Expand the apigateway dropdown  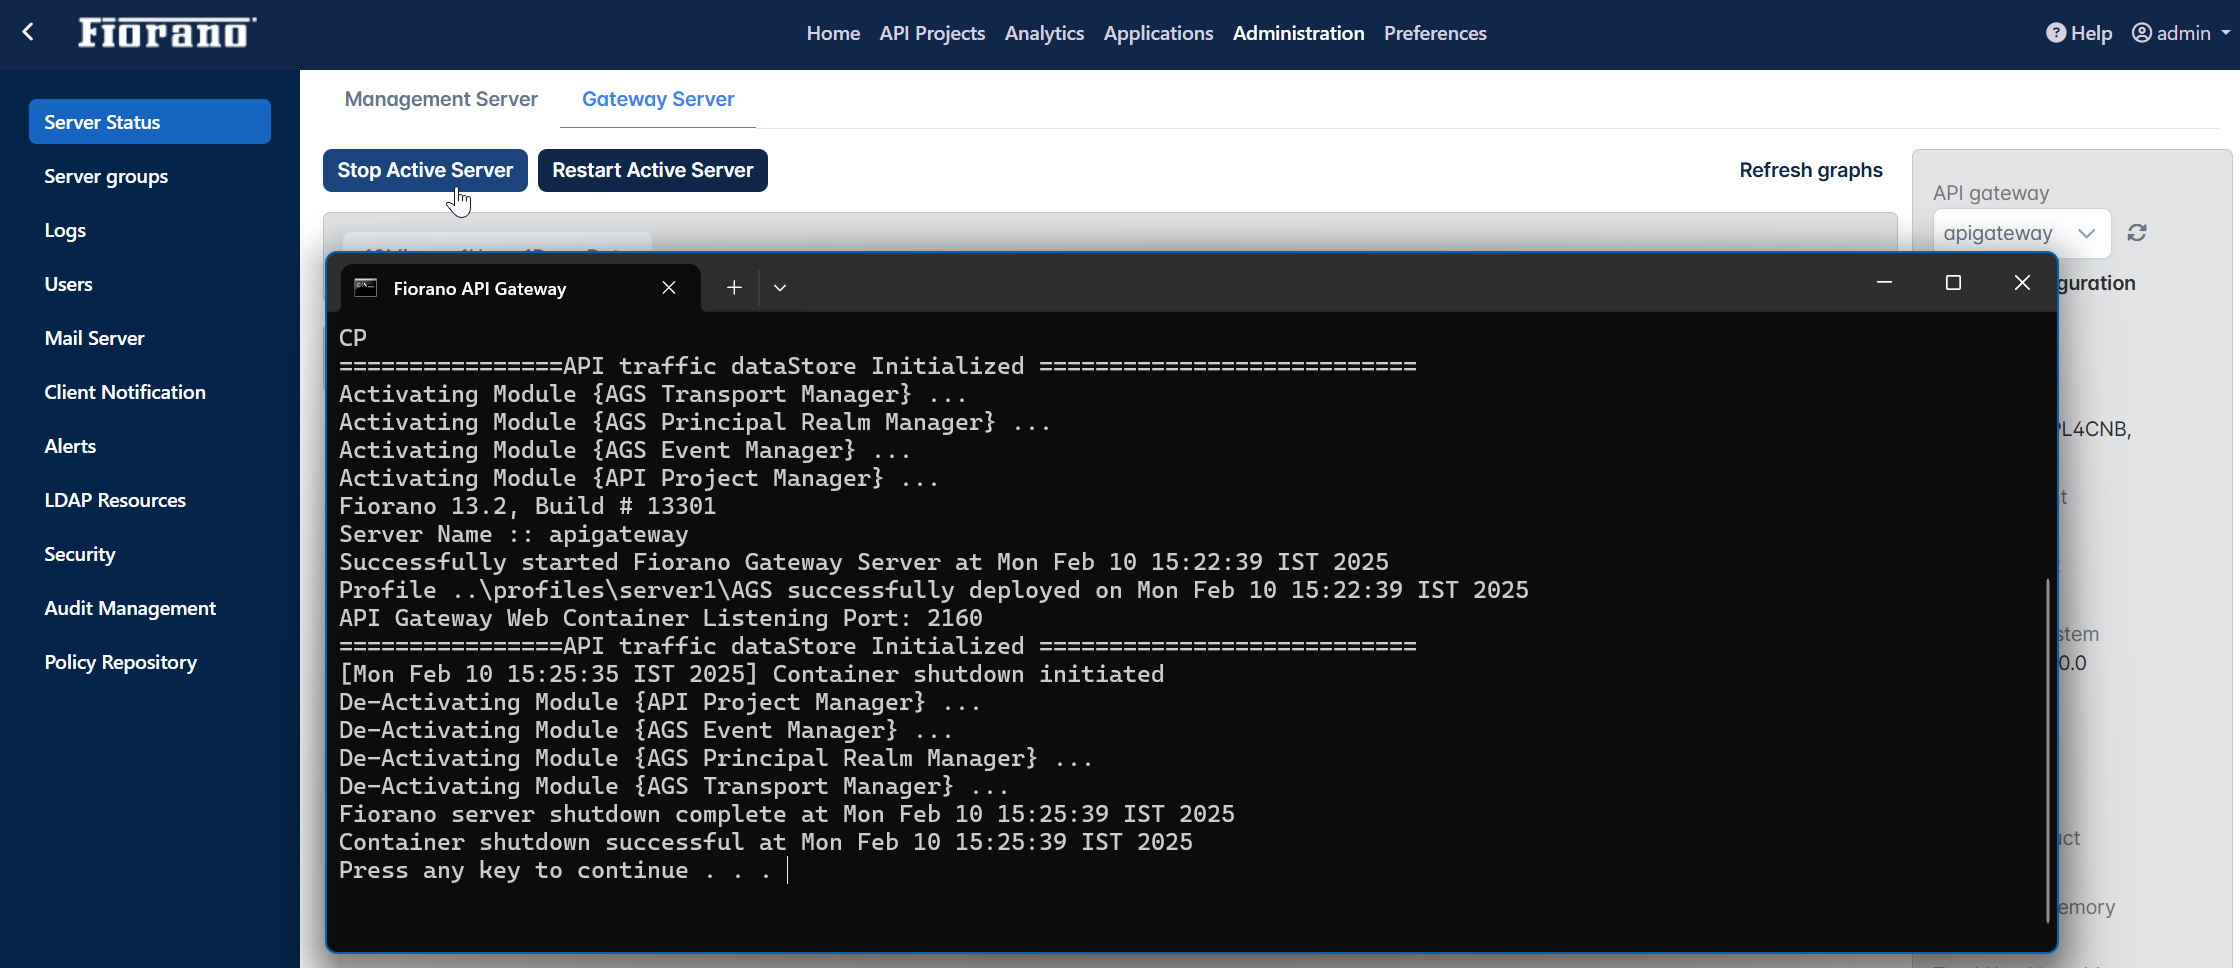tap(2022, 233)
